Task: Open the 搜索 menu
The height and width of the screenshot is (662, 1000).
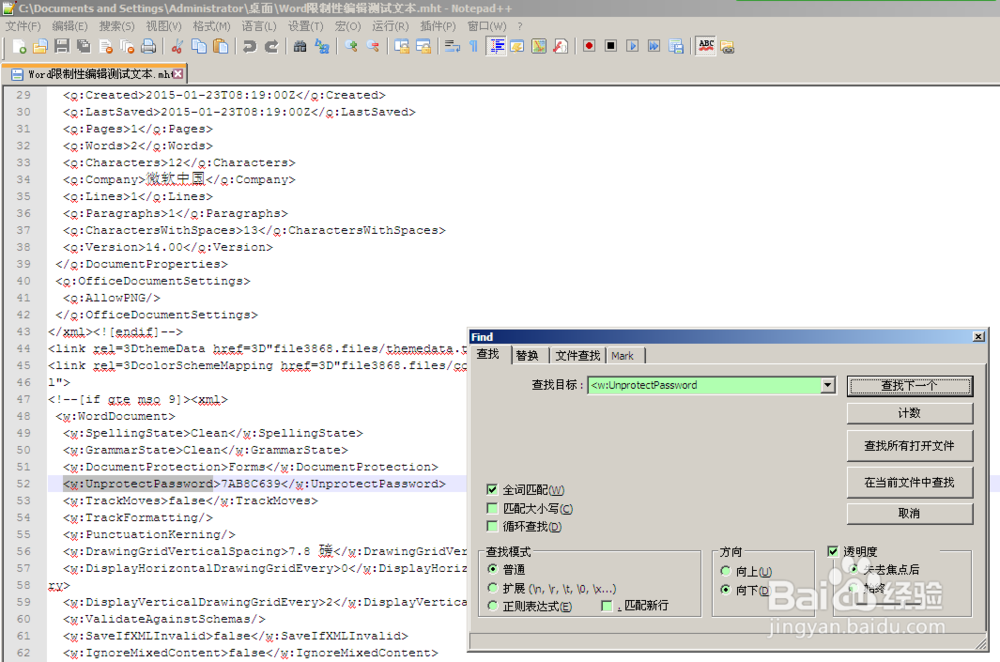Action: tap(117, 26)
